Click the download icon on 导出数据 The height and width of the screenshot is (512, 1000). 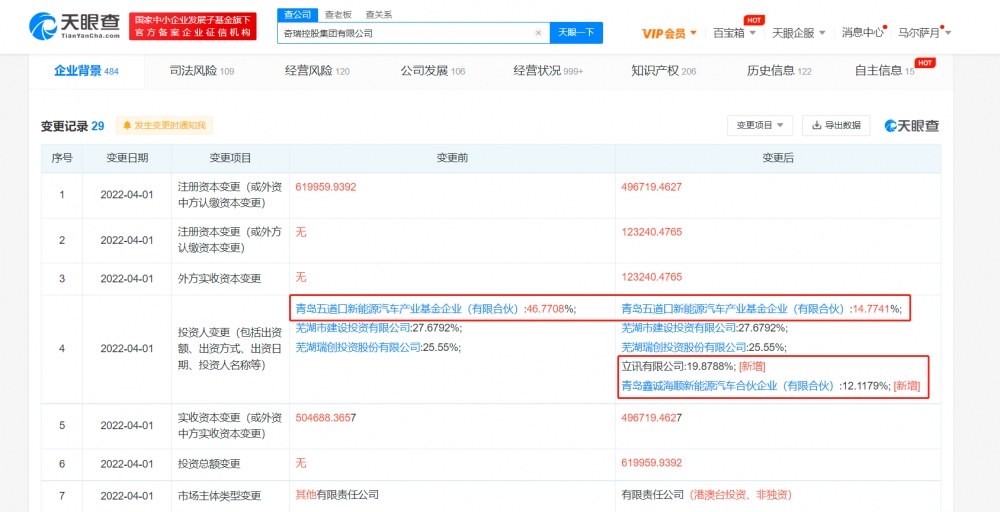817,126
